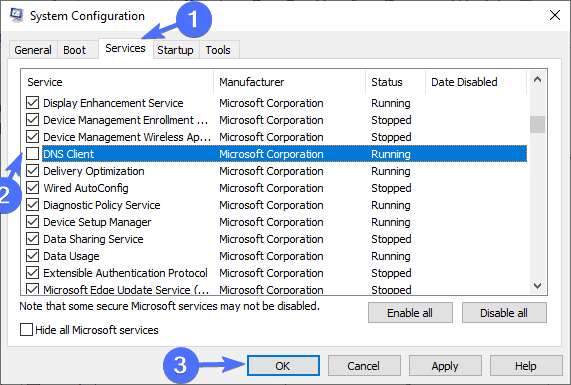Select the Delivery Optimization row text

tap(94, 171)
